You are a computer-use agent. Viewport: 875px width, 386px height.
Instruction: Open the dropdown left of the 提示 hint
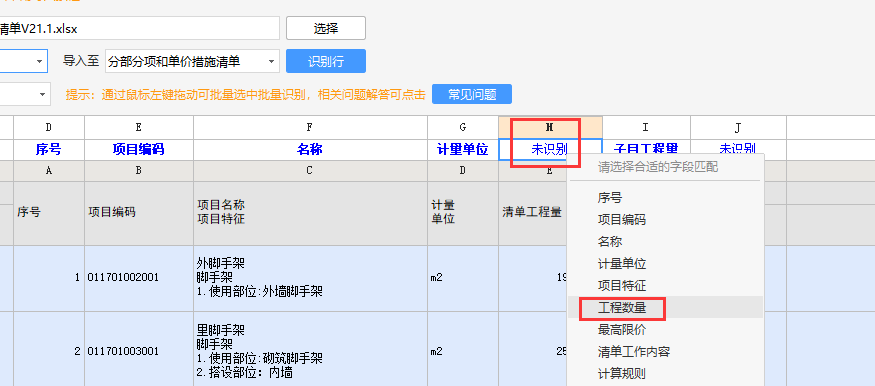[x=25, y=94]
